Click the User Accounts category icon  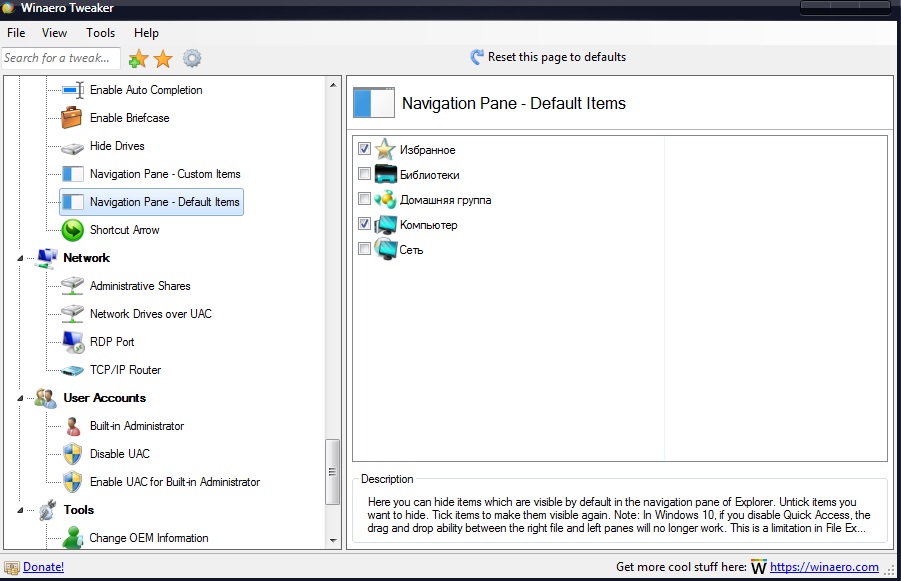coord(45,398)
